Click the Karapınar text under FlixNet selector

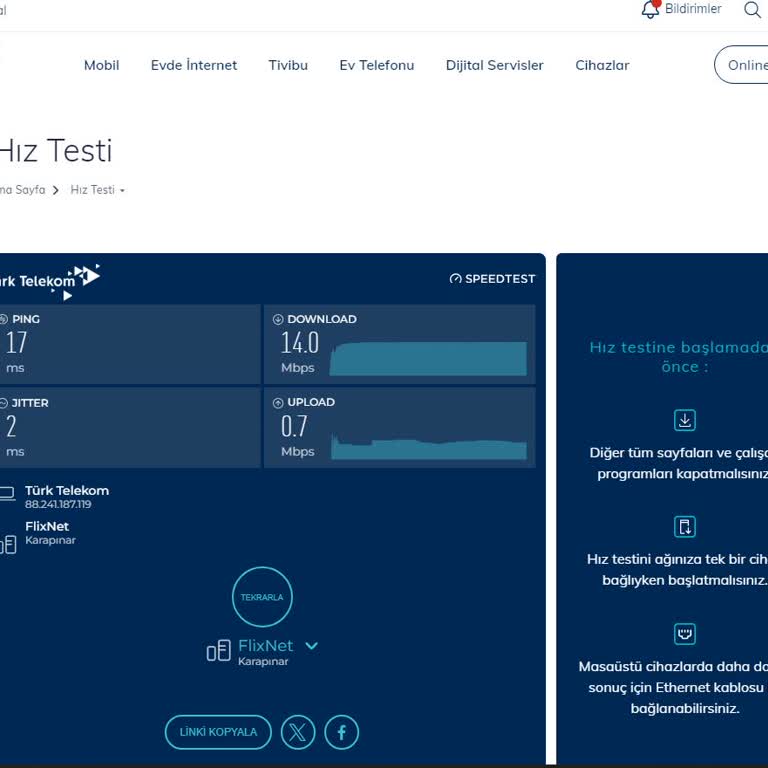click(x=263, y=661)
